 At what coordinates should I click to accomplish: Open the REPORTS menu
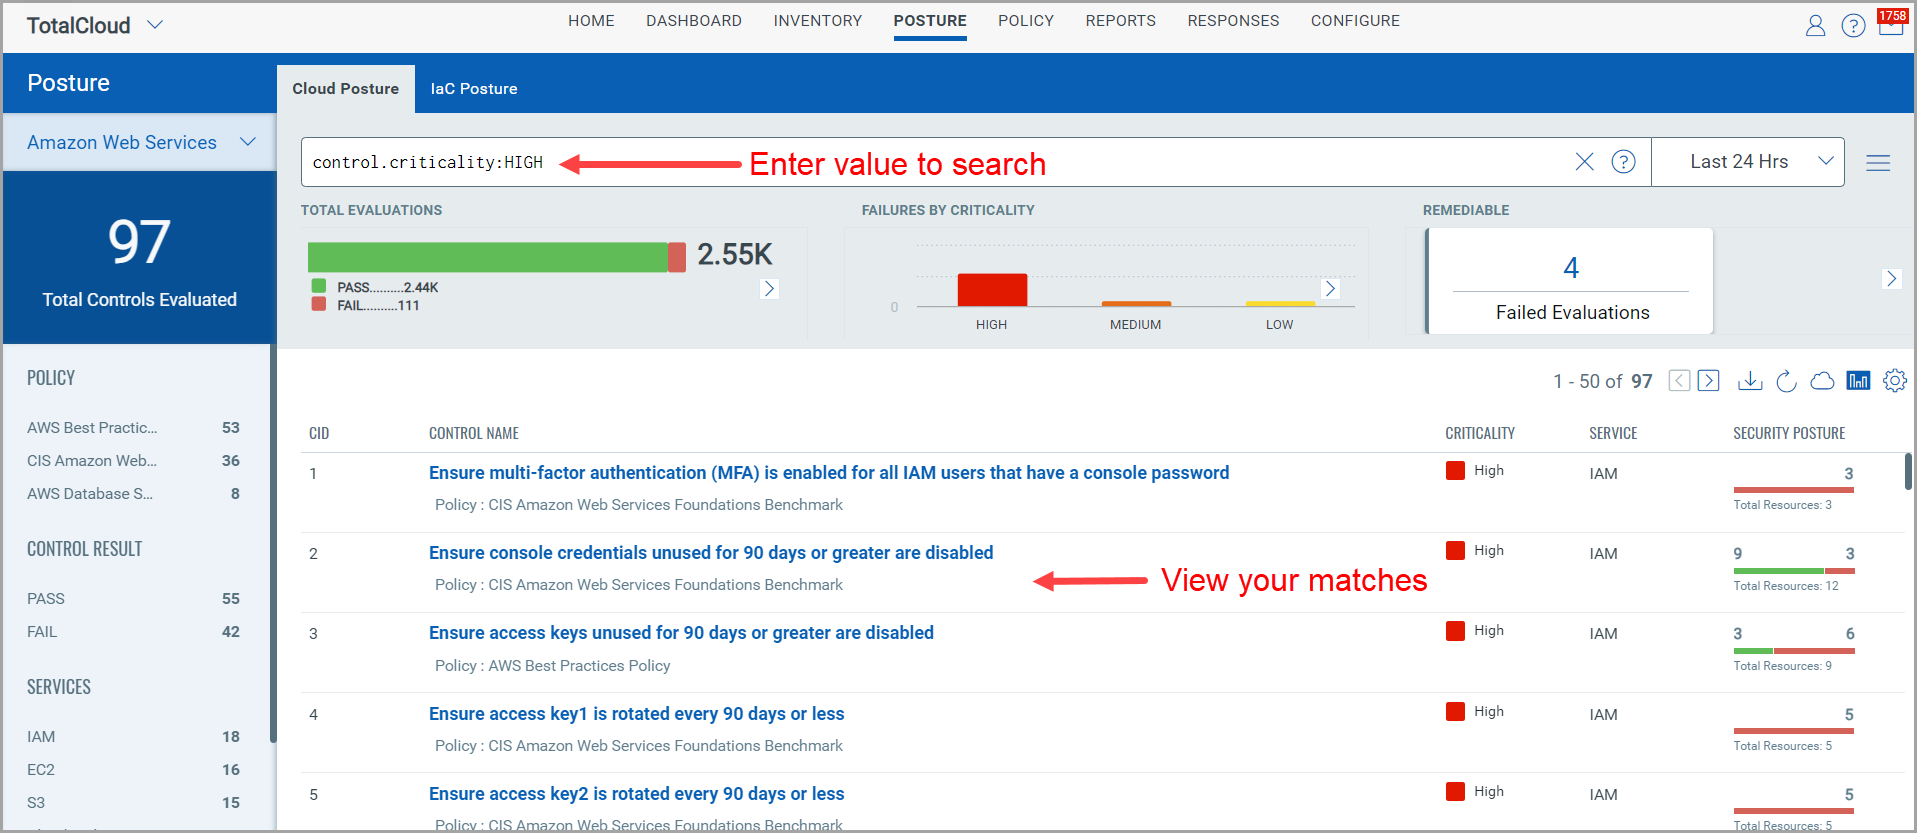(x=1120, y=21)
